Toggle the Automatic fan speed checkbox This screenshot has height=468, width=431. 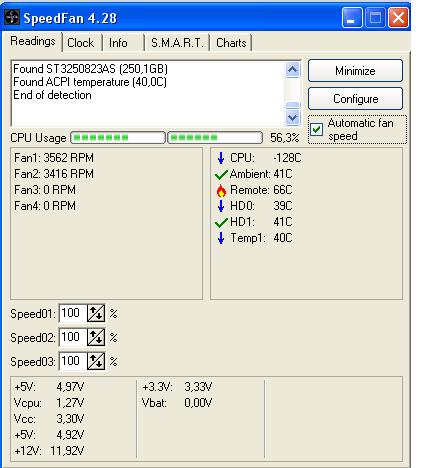click(x=316, y=129)
